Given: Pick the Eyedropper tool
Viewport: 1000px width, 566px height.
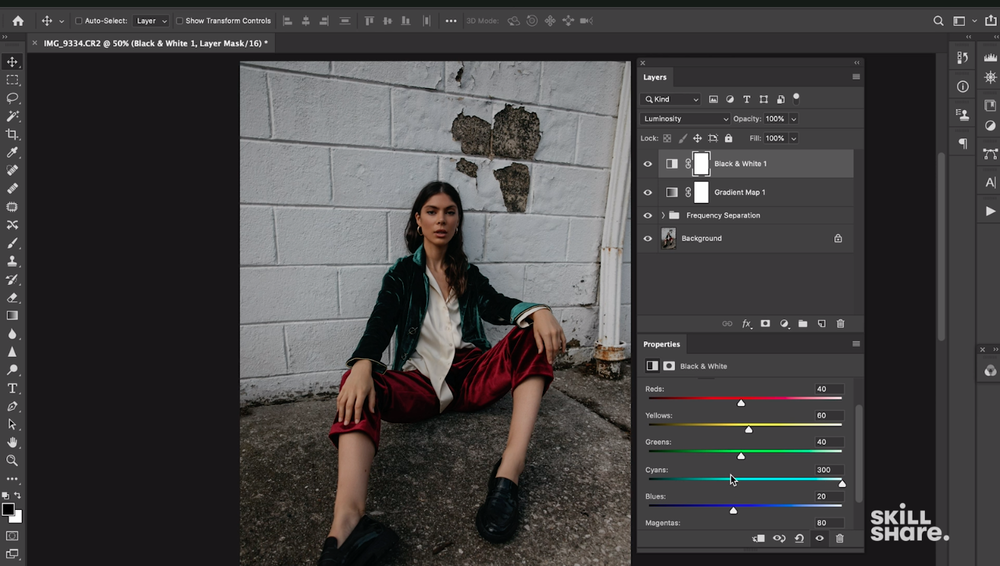Looking at the screenshot, I should coord(12,152).
